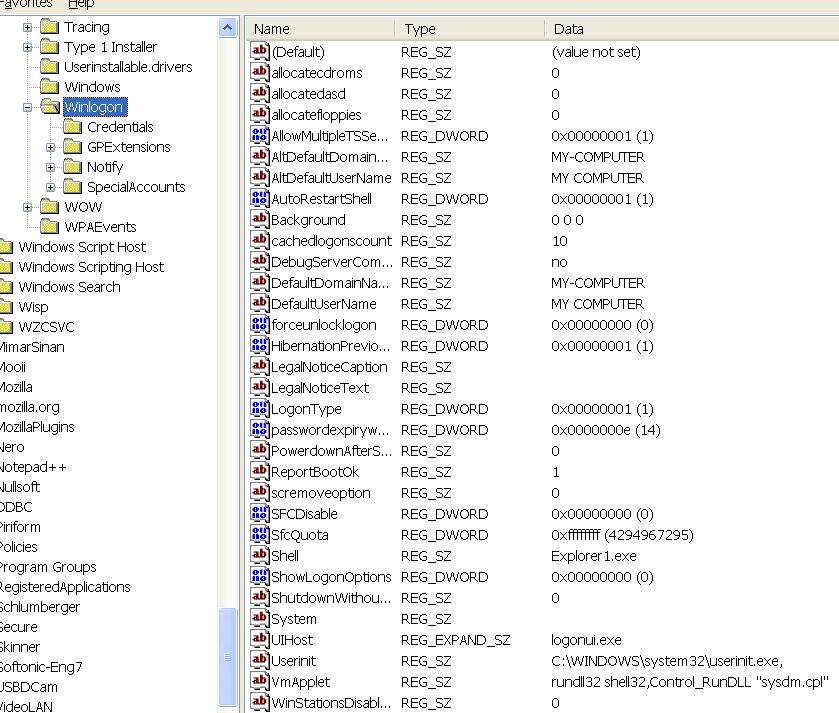The width and height of the screenshot is (839, 713).
Task: Click the tree pane scrollbar thumb
Action: [x=228, y=656]
